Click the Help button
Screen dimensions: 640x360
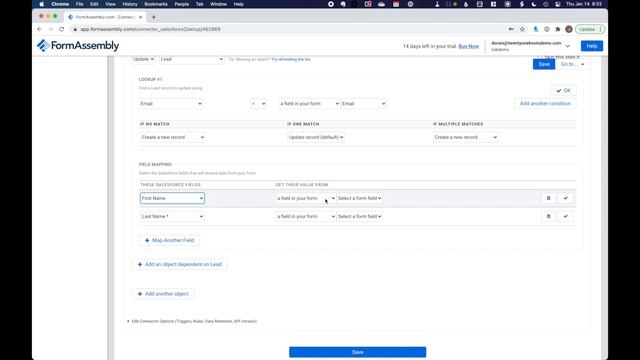(592, 46)
